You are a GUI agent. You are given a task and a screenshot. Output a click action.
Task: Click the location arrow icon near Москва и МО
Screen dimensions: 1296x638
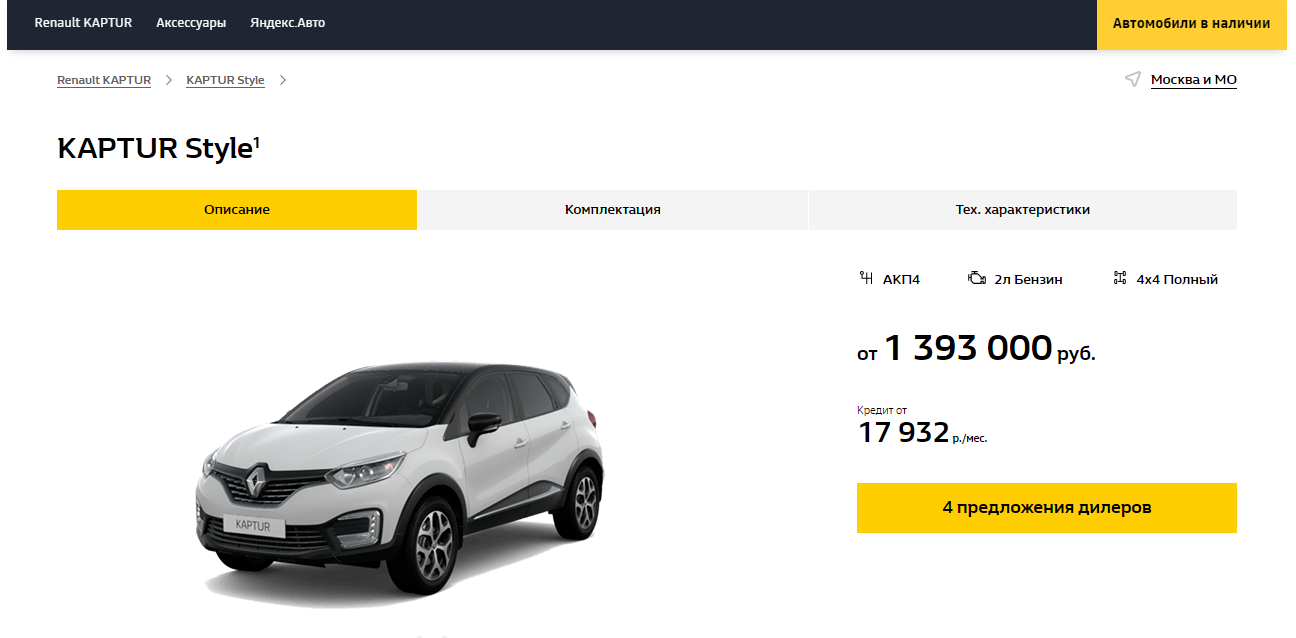coord(1132,79)
